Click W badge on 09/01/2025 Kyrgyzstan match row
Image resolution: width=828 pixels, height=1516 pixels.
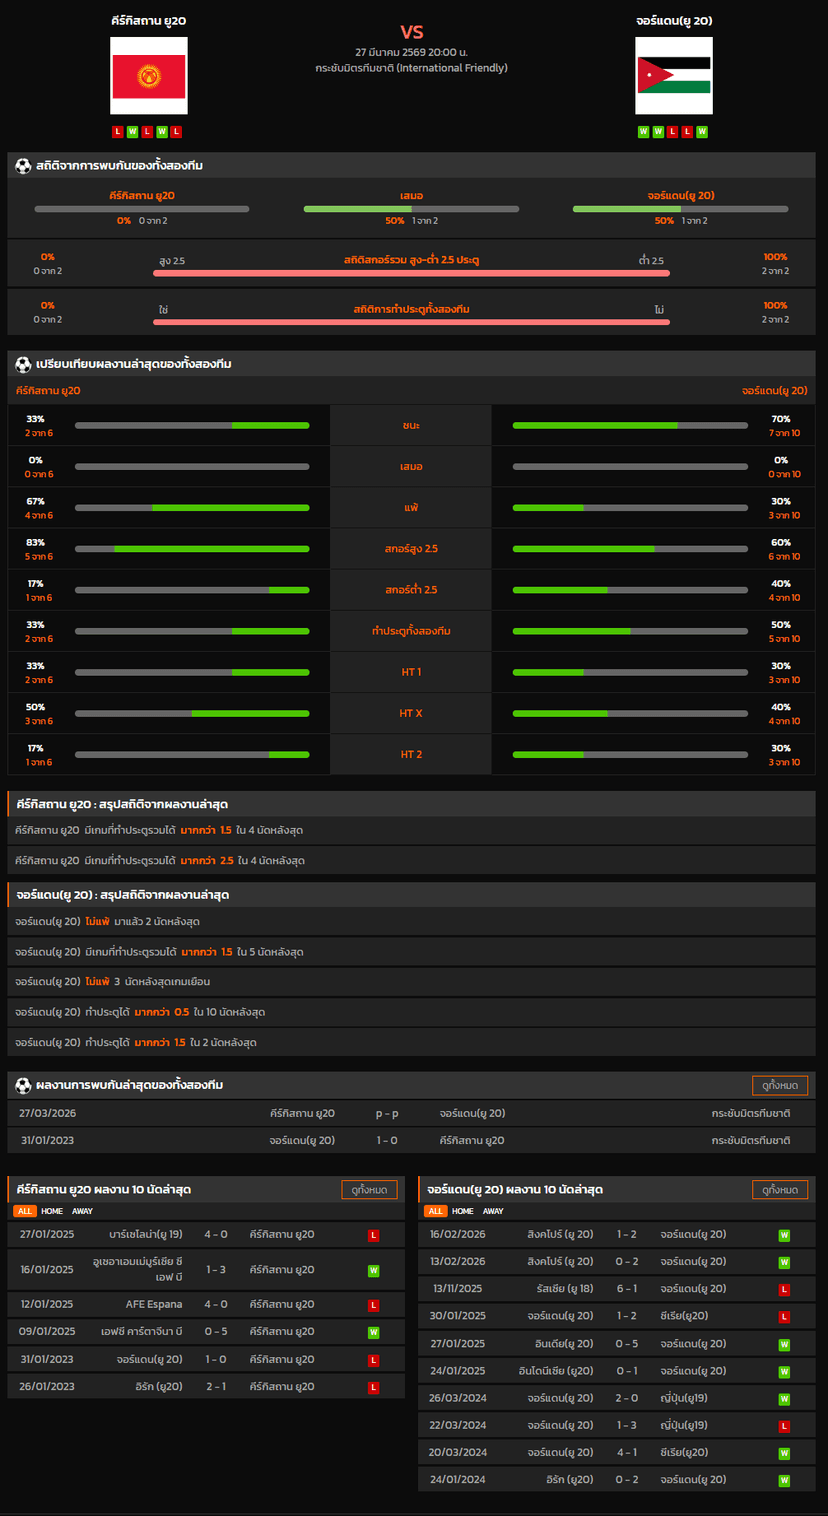click(373, 1332)
